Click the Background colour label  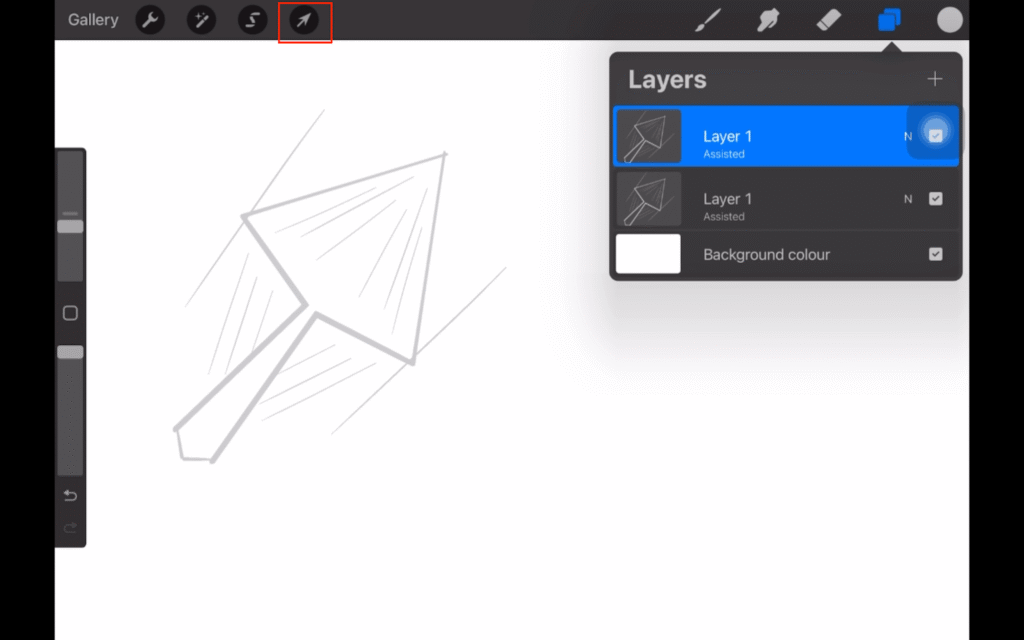click(x=766, y=255)
